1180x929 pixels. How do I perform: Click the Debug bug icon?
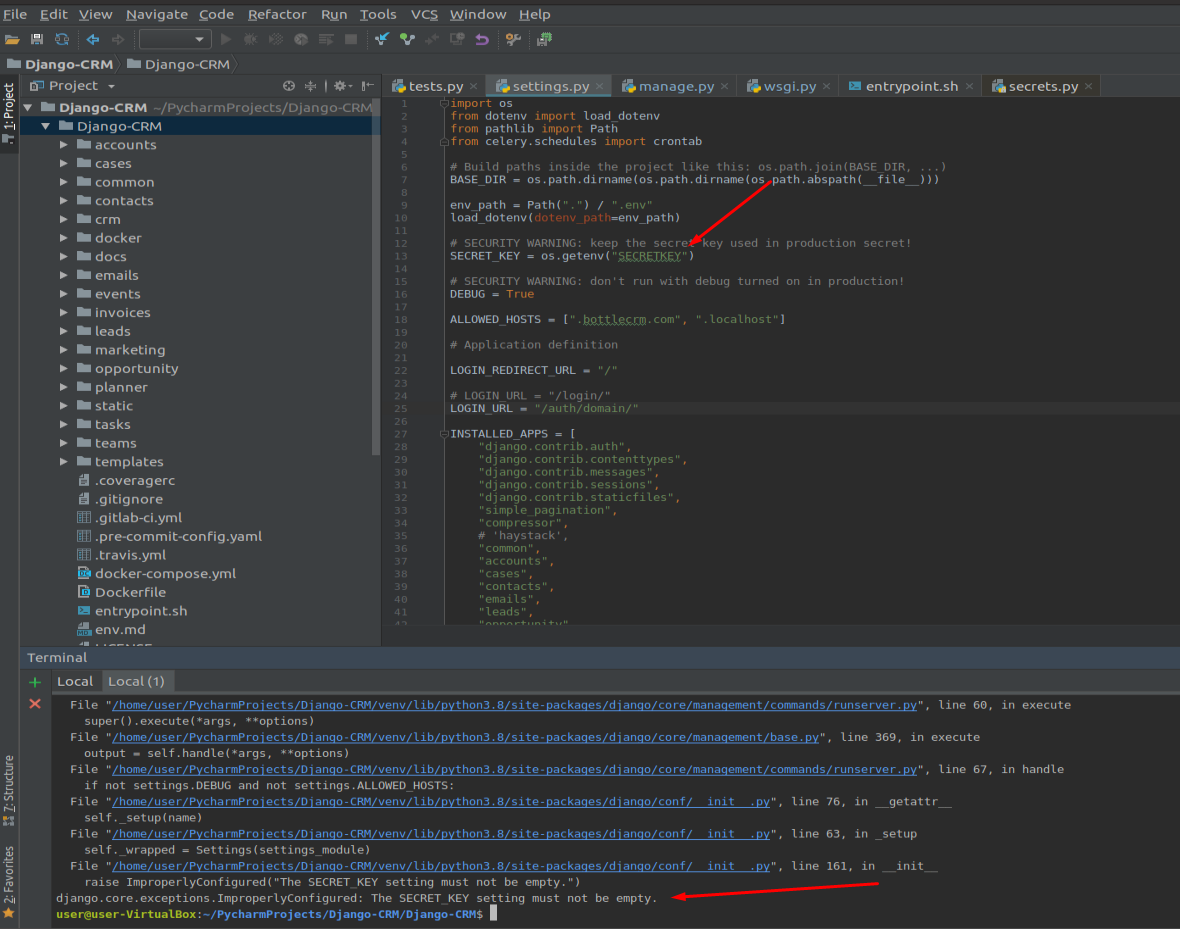pyautogui.click(x=251, y=39)
